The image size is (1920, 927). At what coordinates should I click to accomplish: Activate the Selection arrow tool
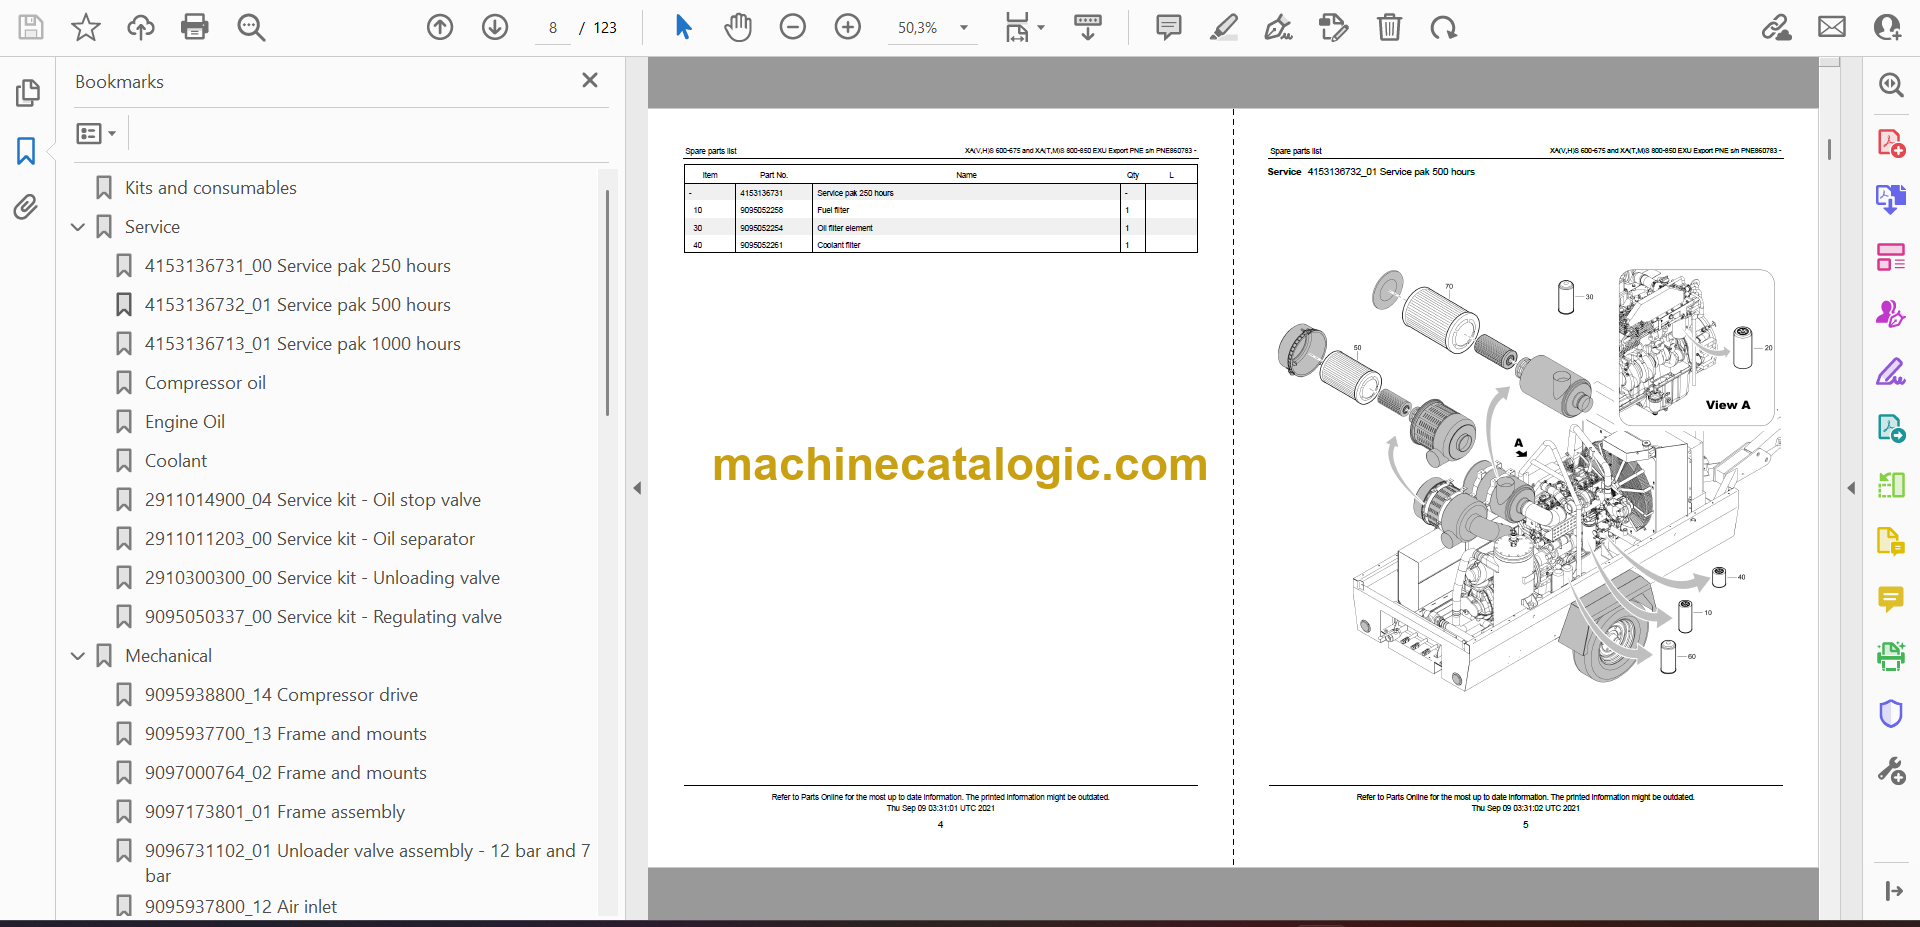coord(683,27)
